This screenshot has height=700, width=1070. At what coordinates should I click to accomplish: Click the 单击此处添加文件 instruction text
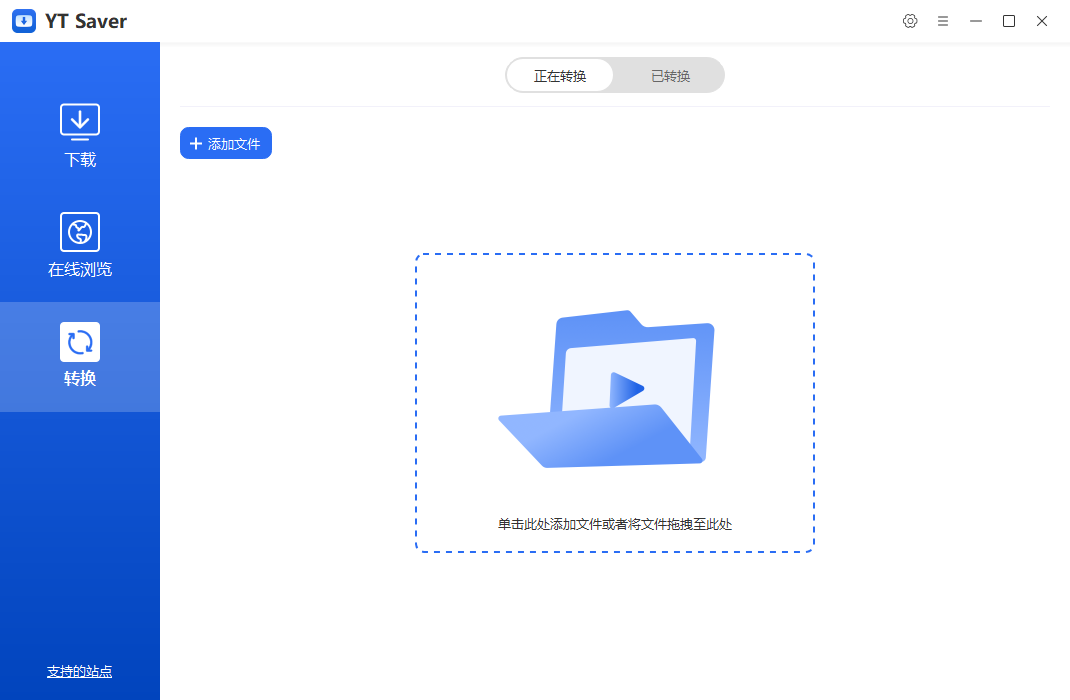pyautogui.click(x=615, y=524)
